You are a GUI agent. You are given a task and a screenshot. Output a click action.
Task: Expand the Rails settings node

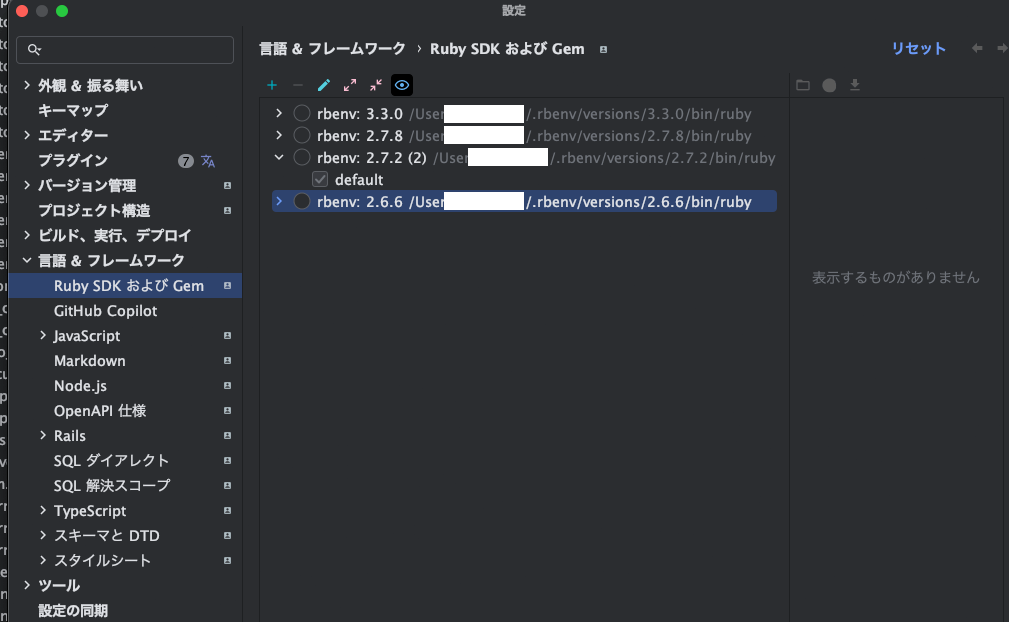point(42,435)
